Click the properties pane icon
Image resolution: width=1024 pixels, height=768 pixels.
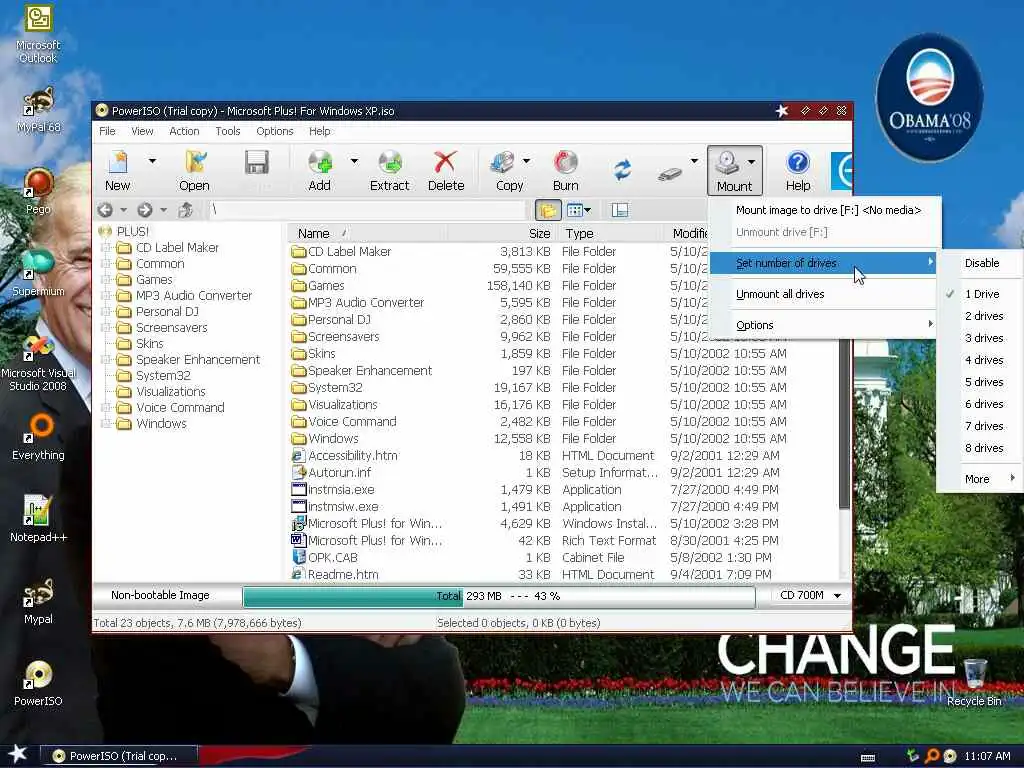(620, 210)
